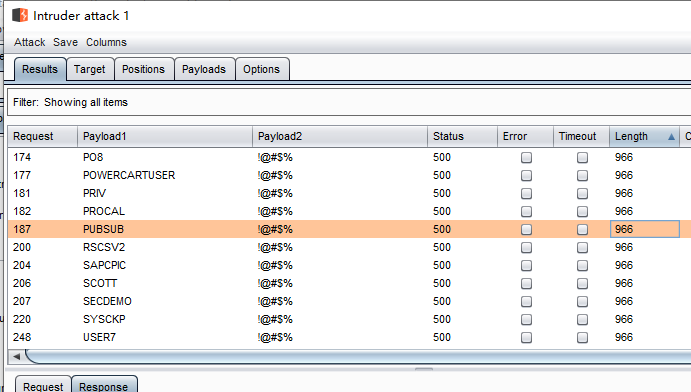Click request number 220
Image resolution: width=691 pixels, height=392 pixels.
click(22, 319)
